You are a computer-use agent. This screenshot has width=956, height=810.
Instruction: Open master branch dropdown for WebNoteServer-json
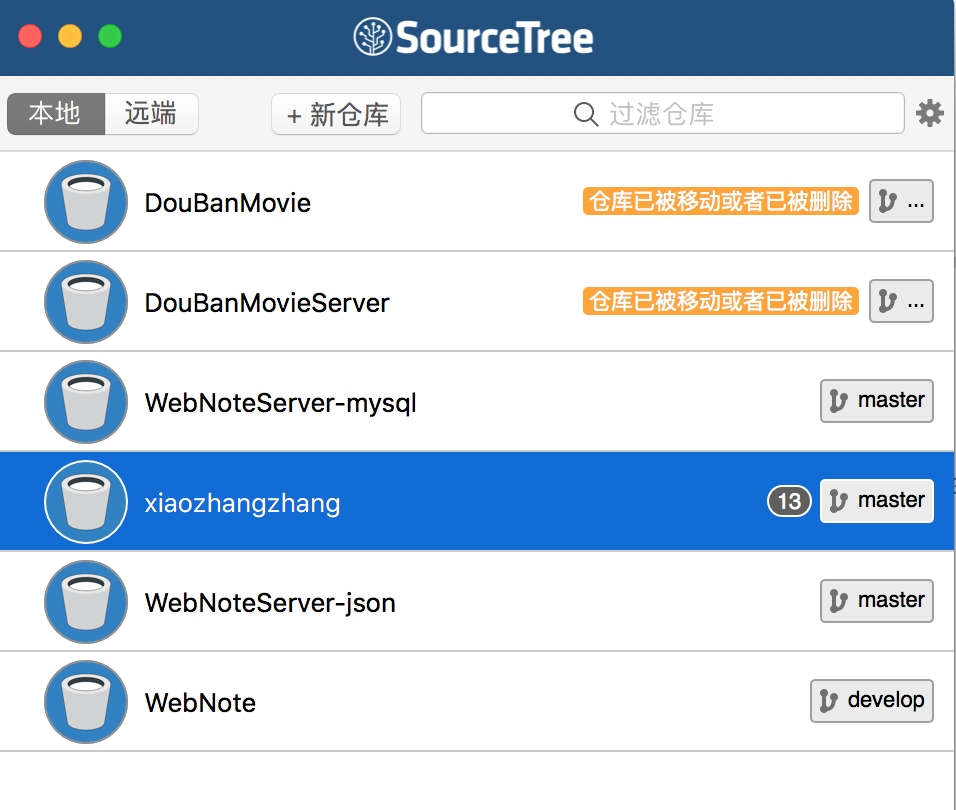click(x=876, y=601)
